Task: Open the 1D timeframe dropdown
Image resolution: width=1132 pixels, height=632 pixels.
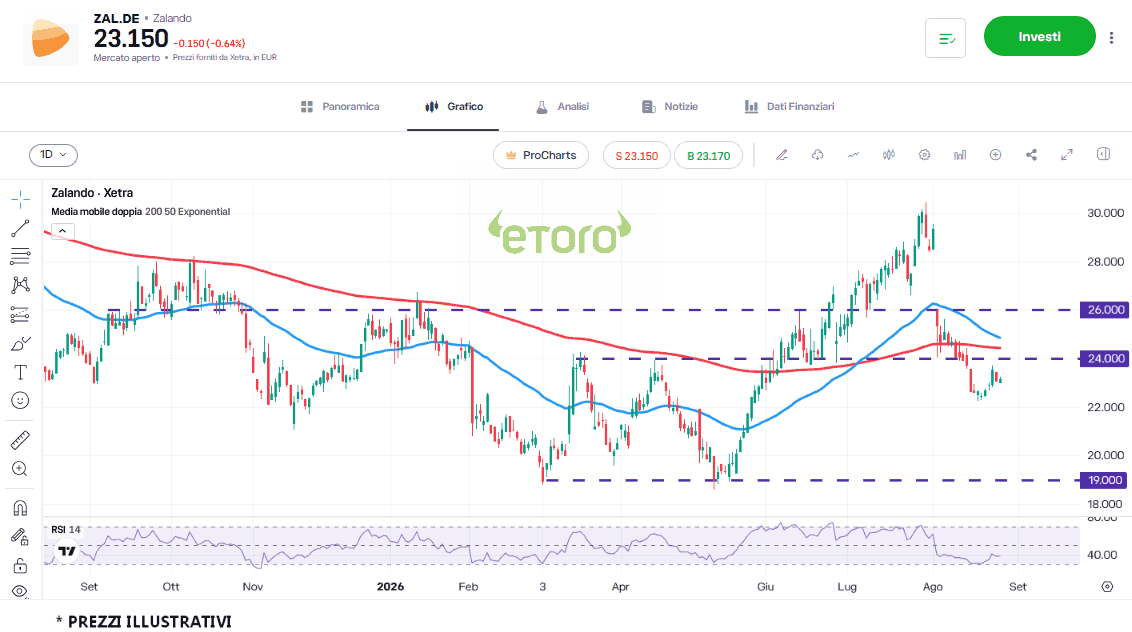Action: 53,155
